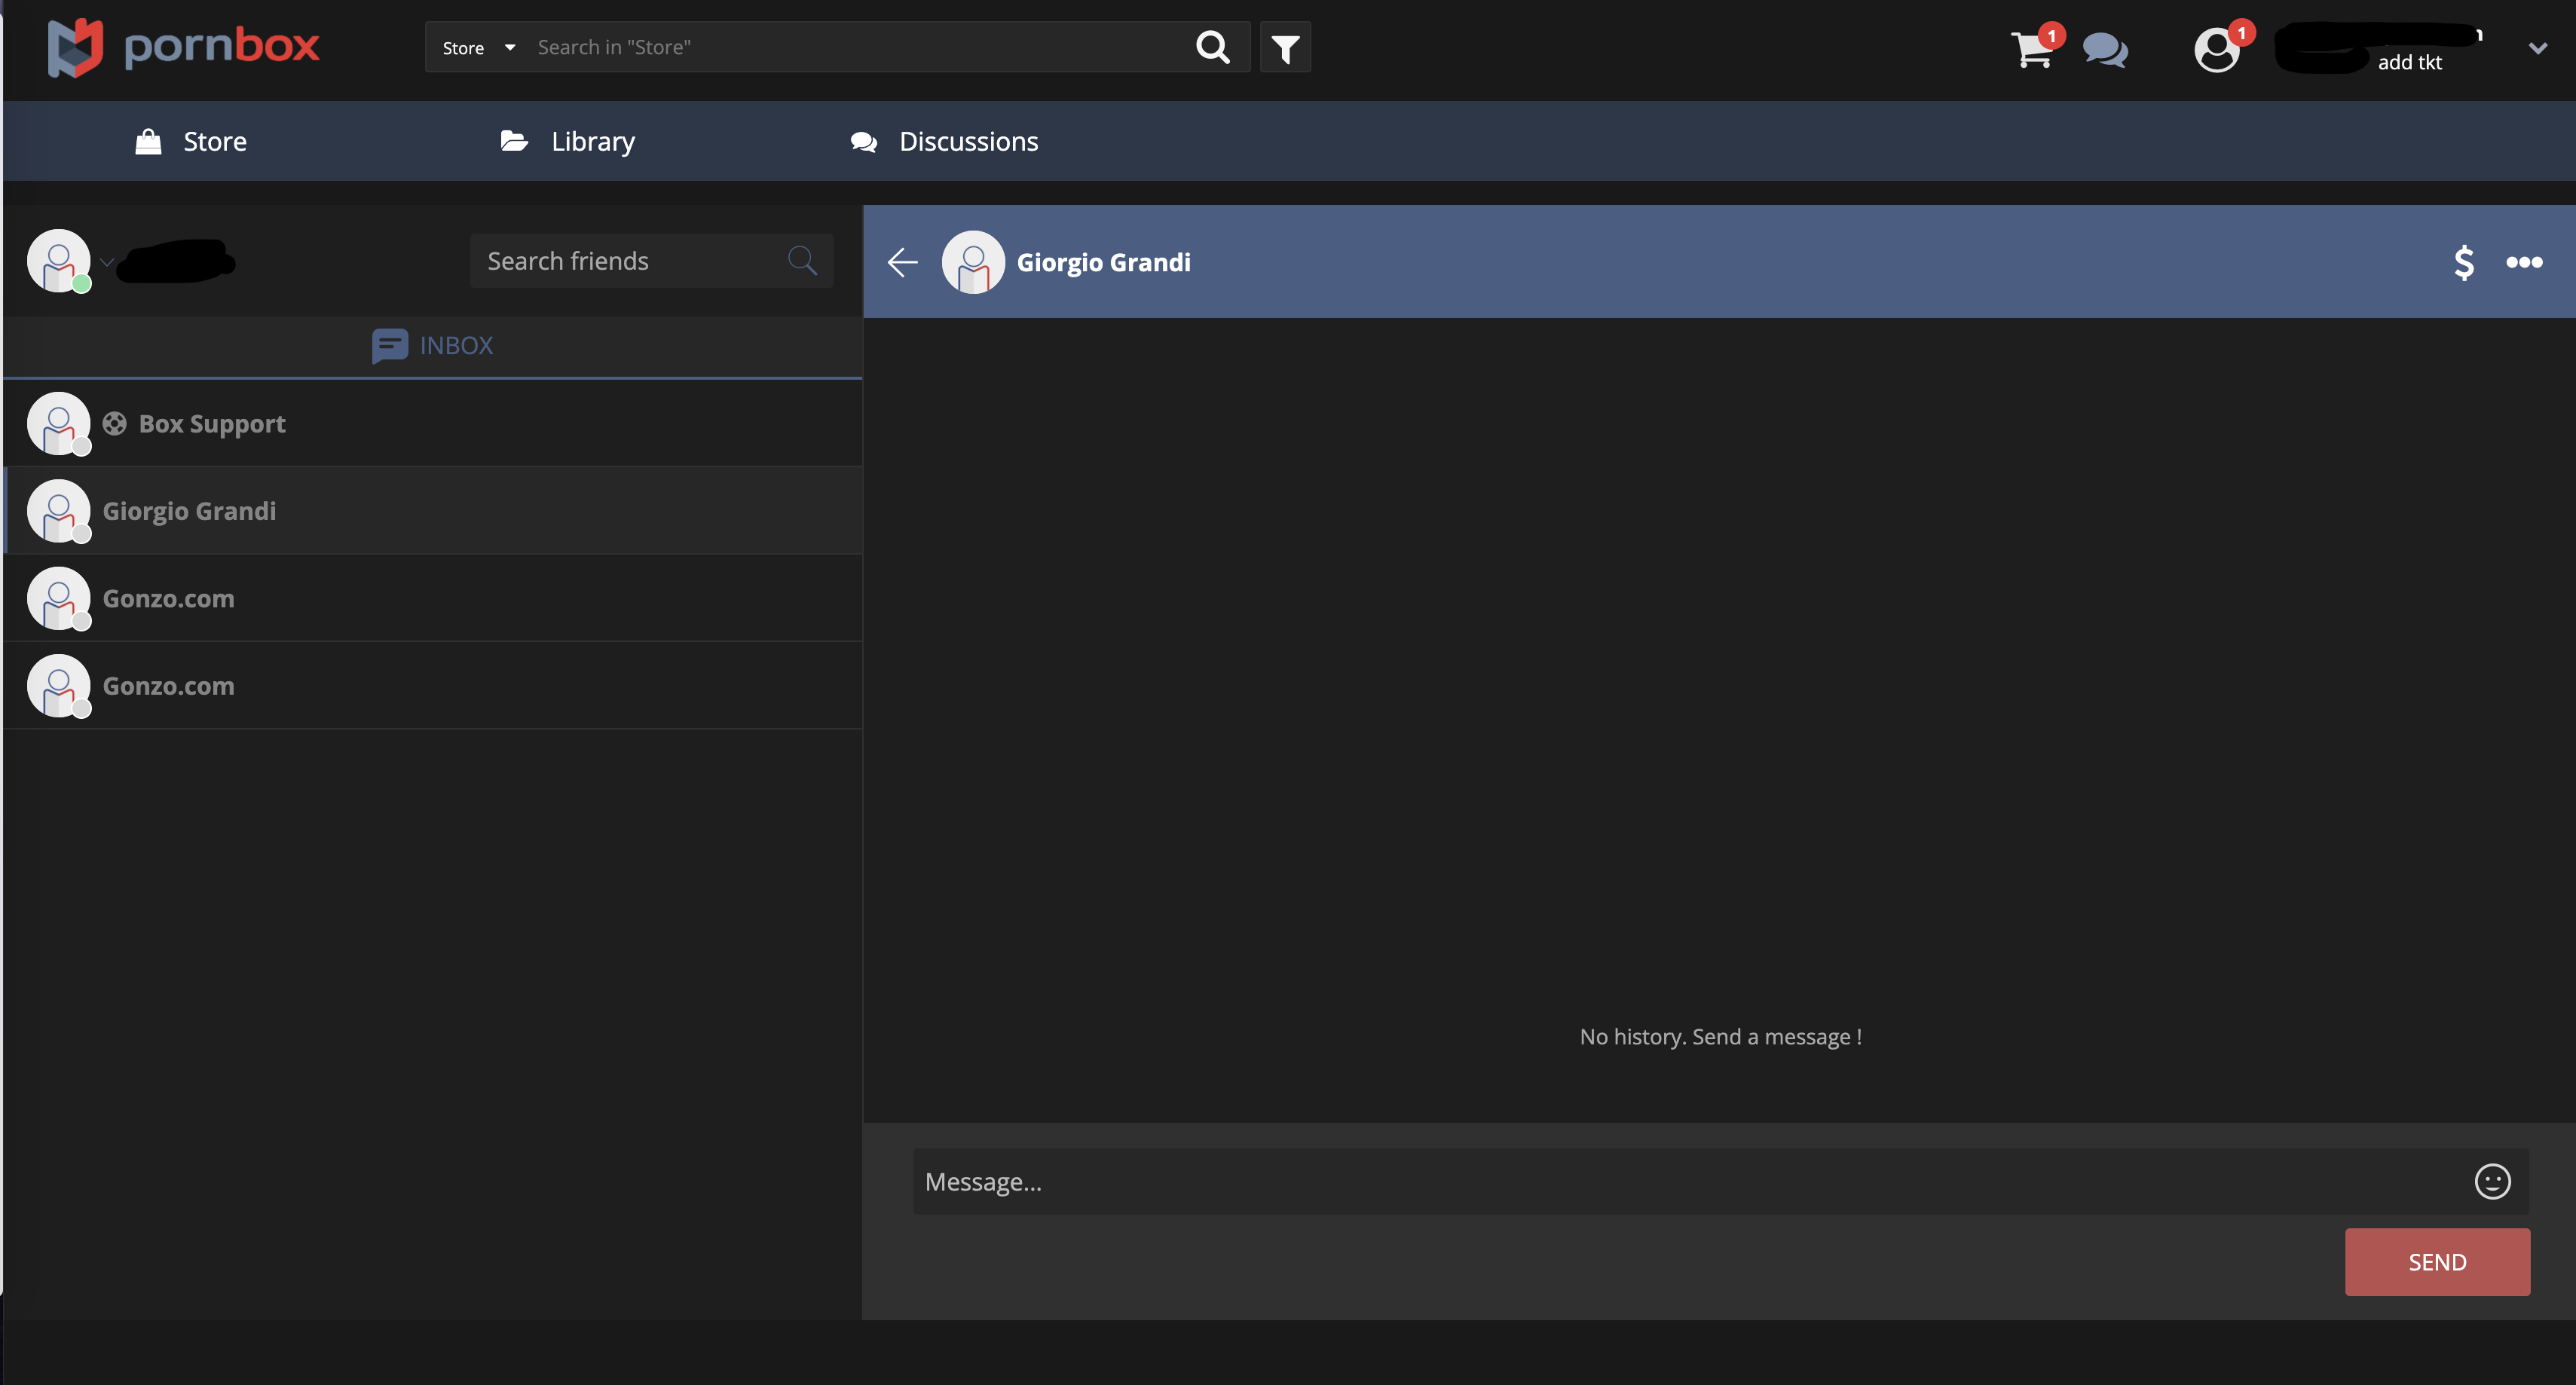Open the Discussions tab
The width and height of the screenshot is (2576, 1385).
(x=944, y=141)
